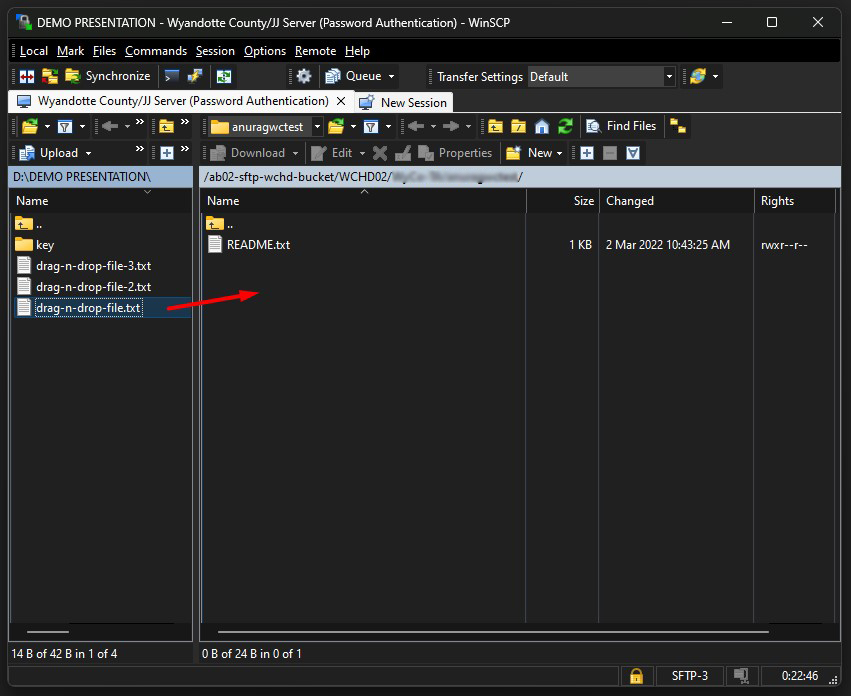851x696 pixels.
Task: Sort remote files by the Changed column header
Action: (x=676, y=201)
